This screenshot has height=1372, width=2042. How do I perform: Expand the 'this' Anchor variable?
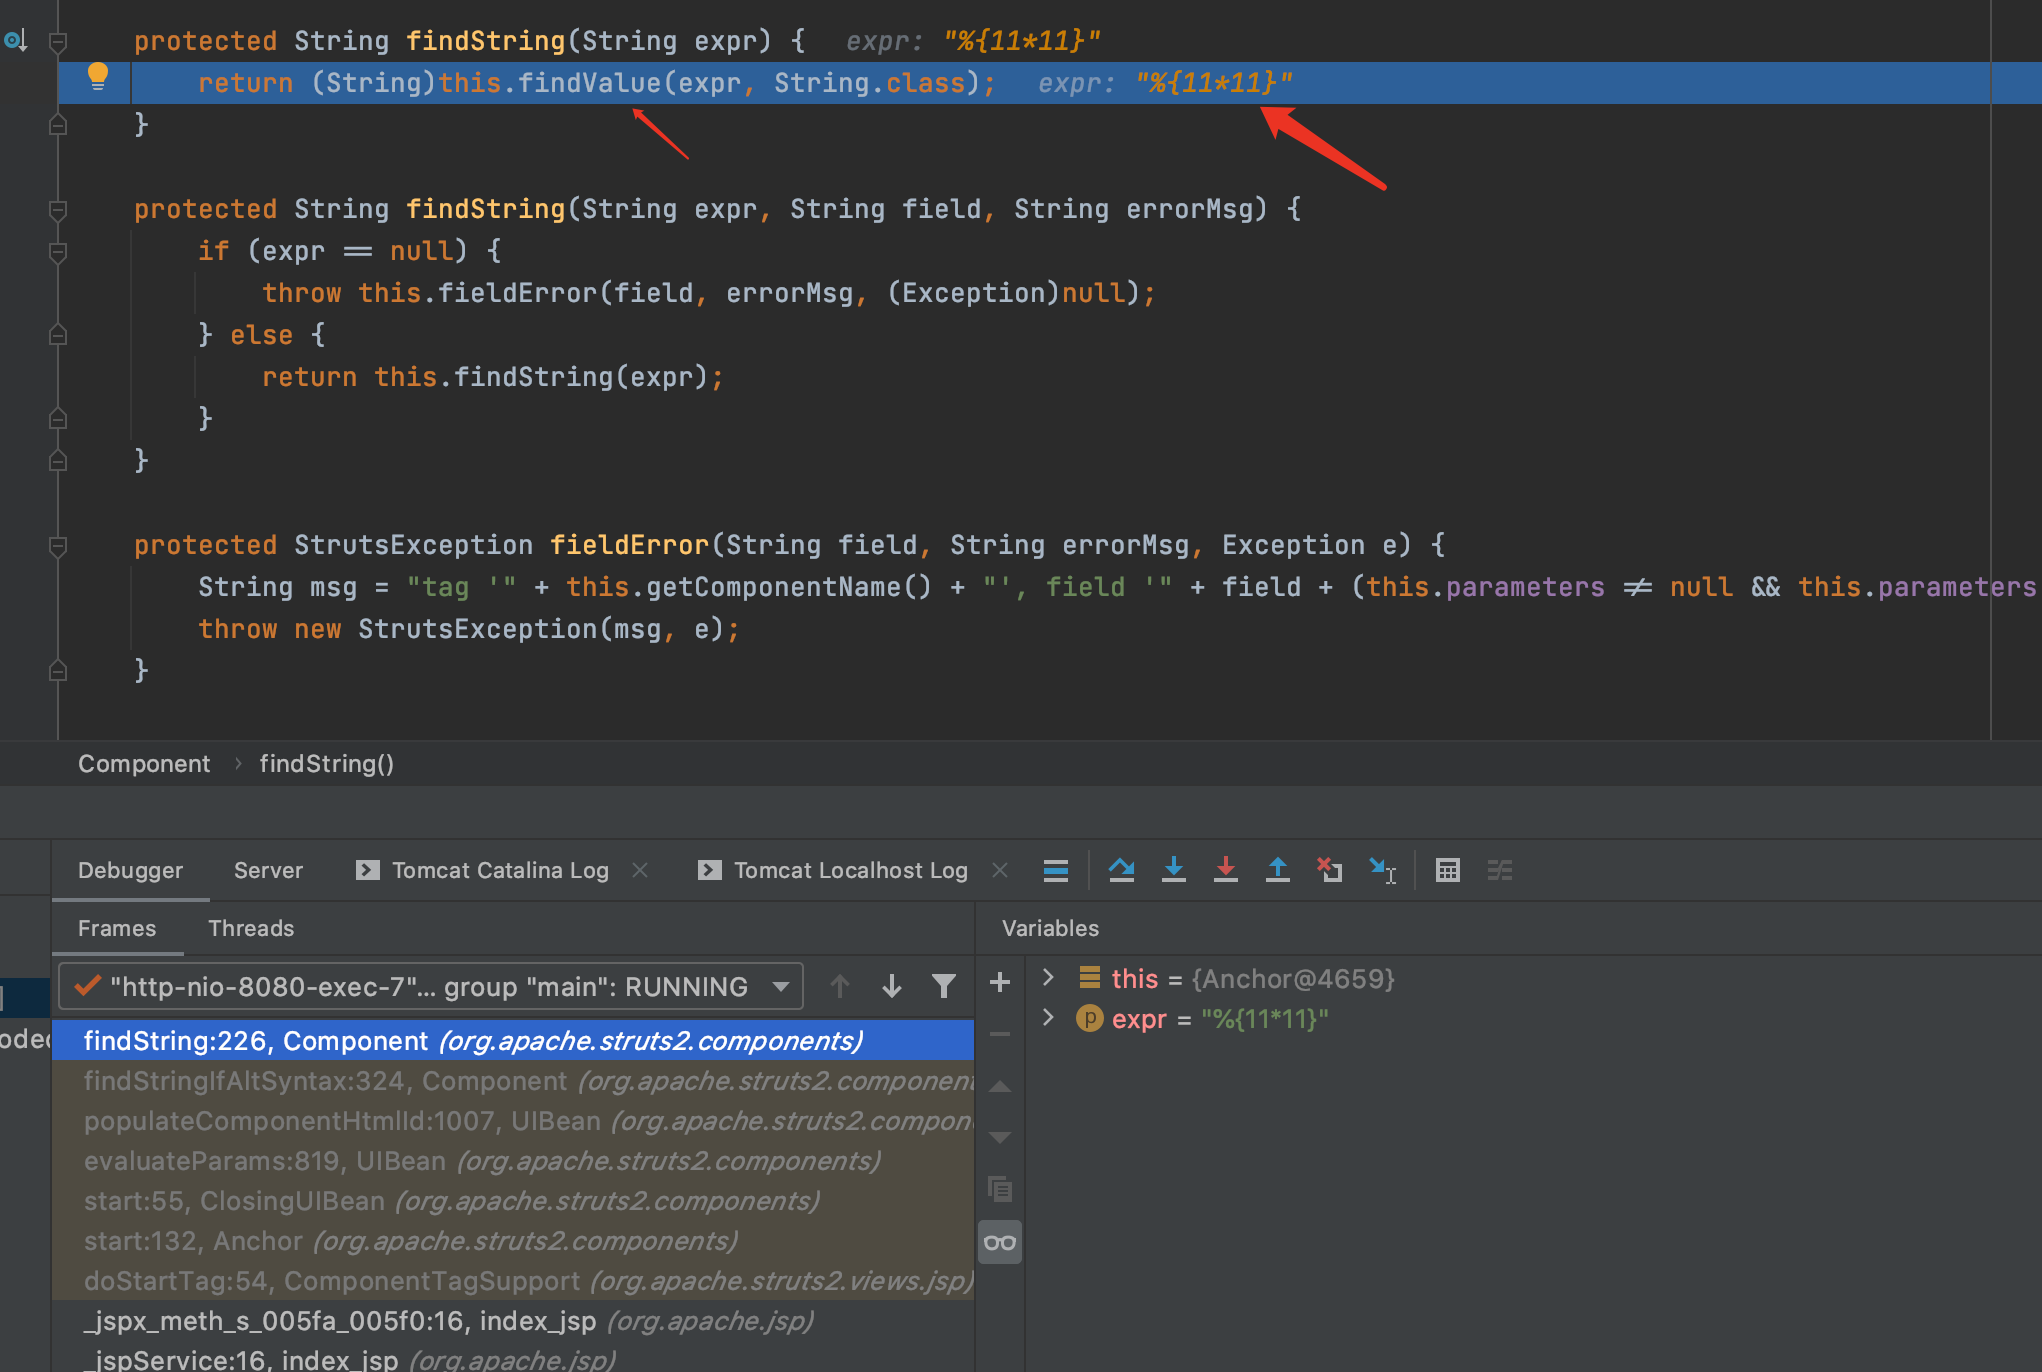(x=1047, y=977)
